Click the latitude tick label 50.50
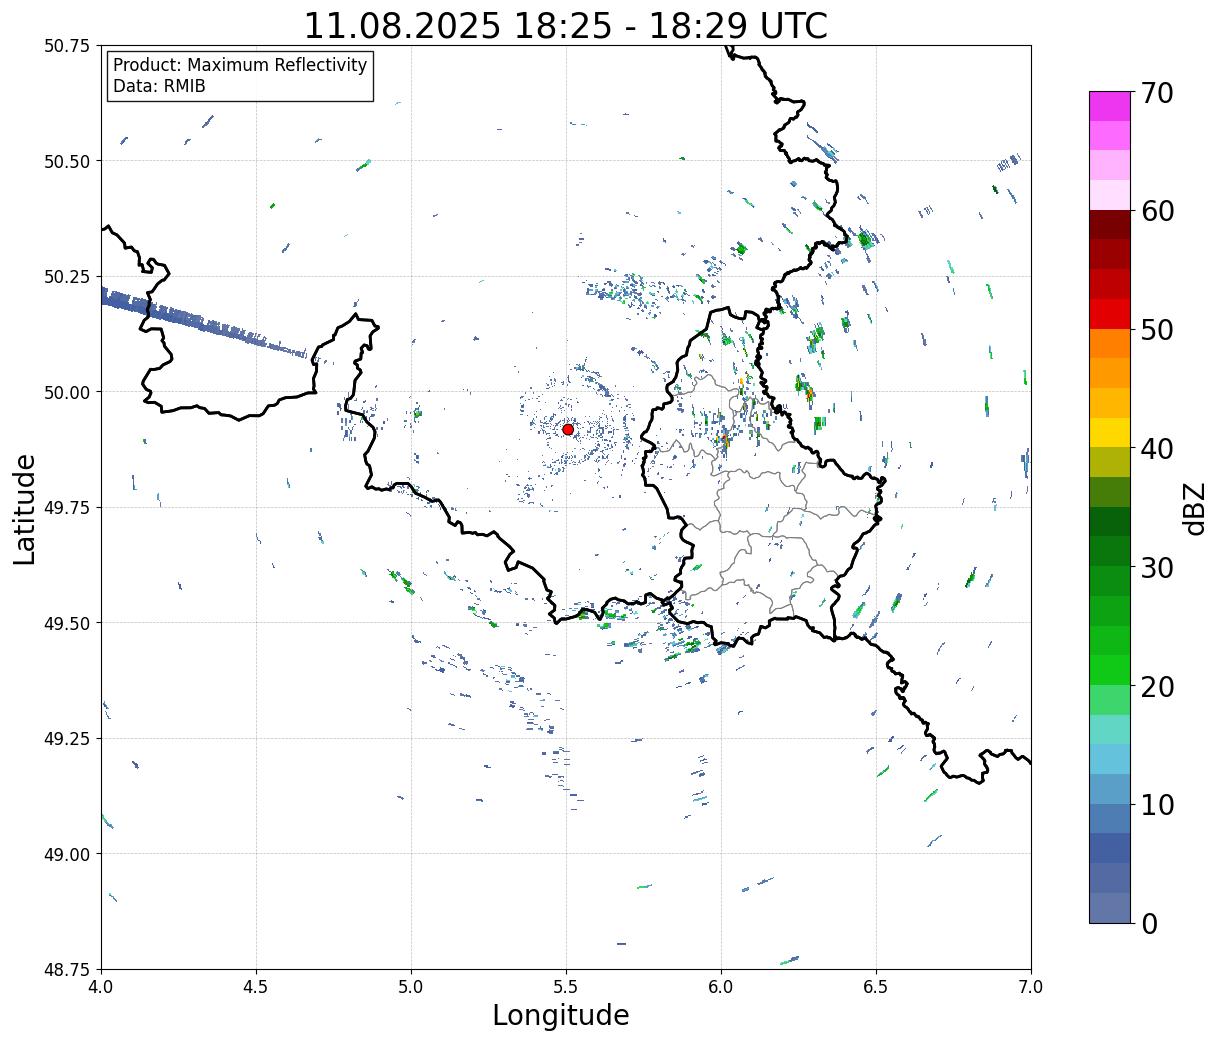The image size is (1219, 1040). tap(67, 161)
